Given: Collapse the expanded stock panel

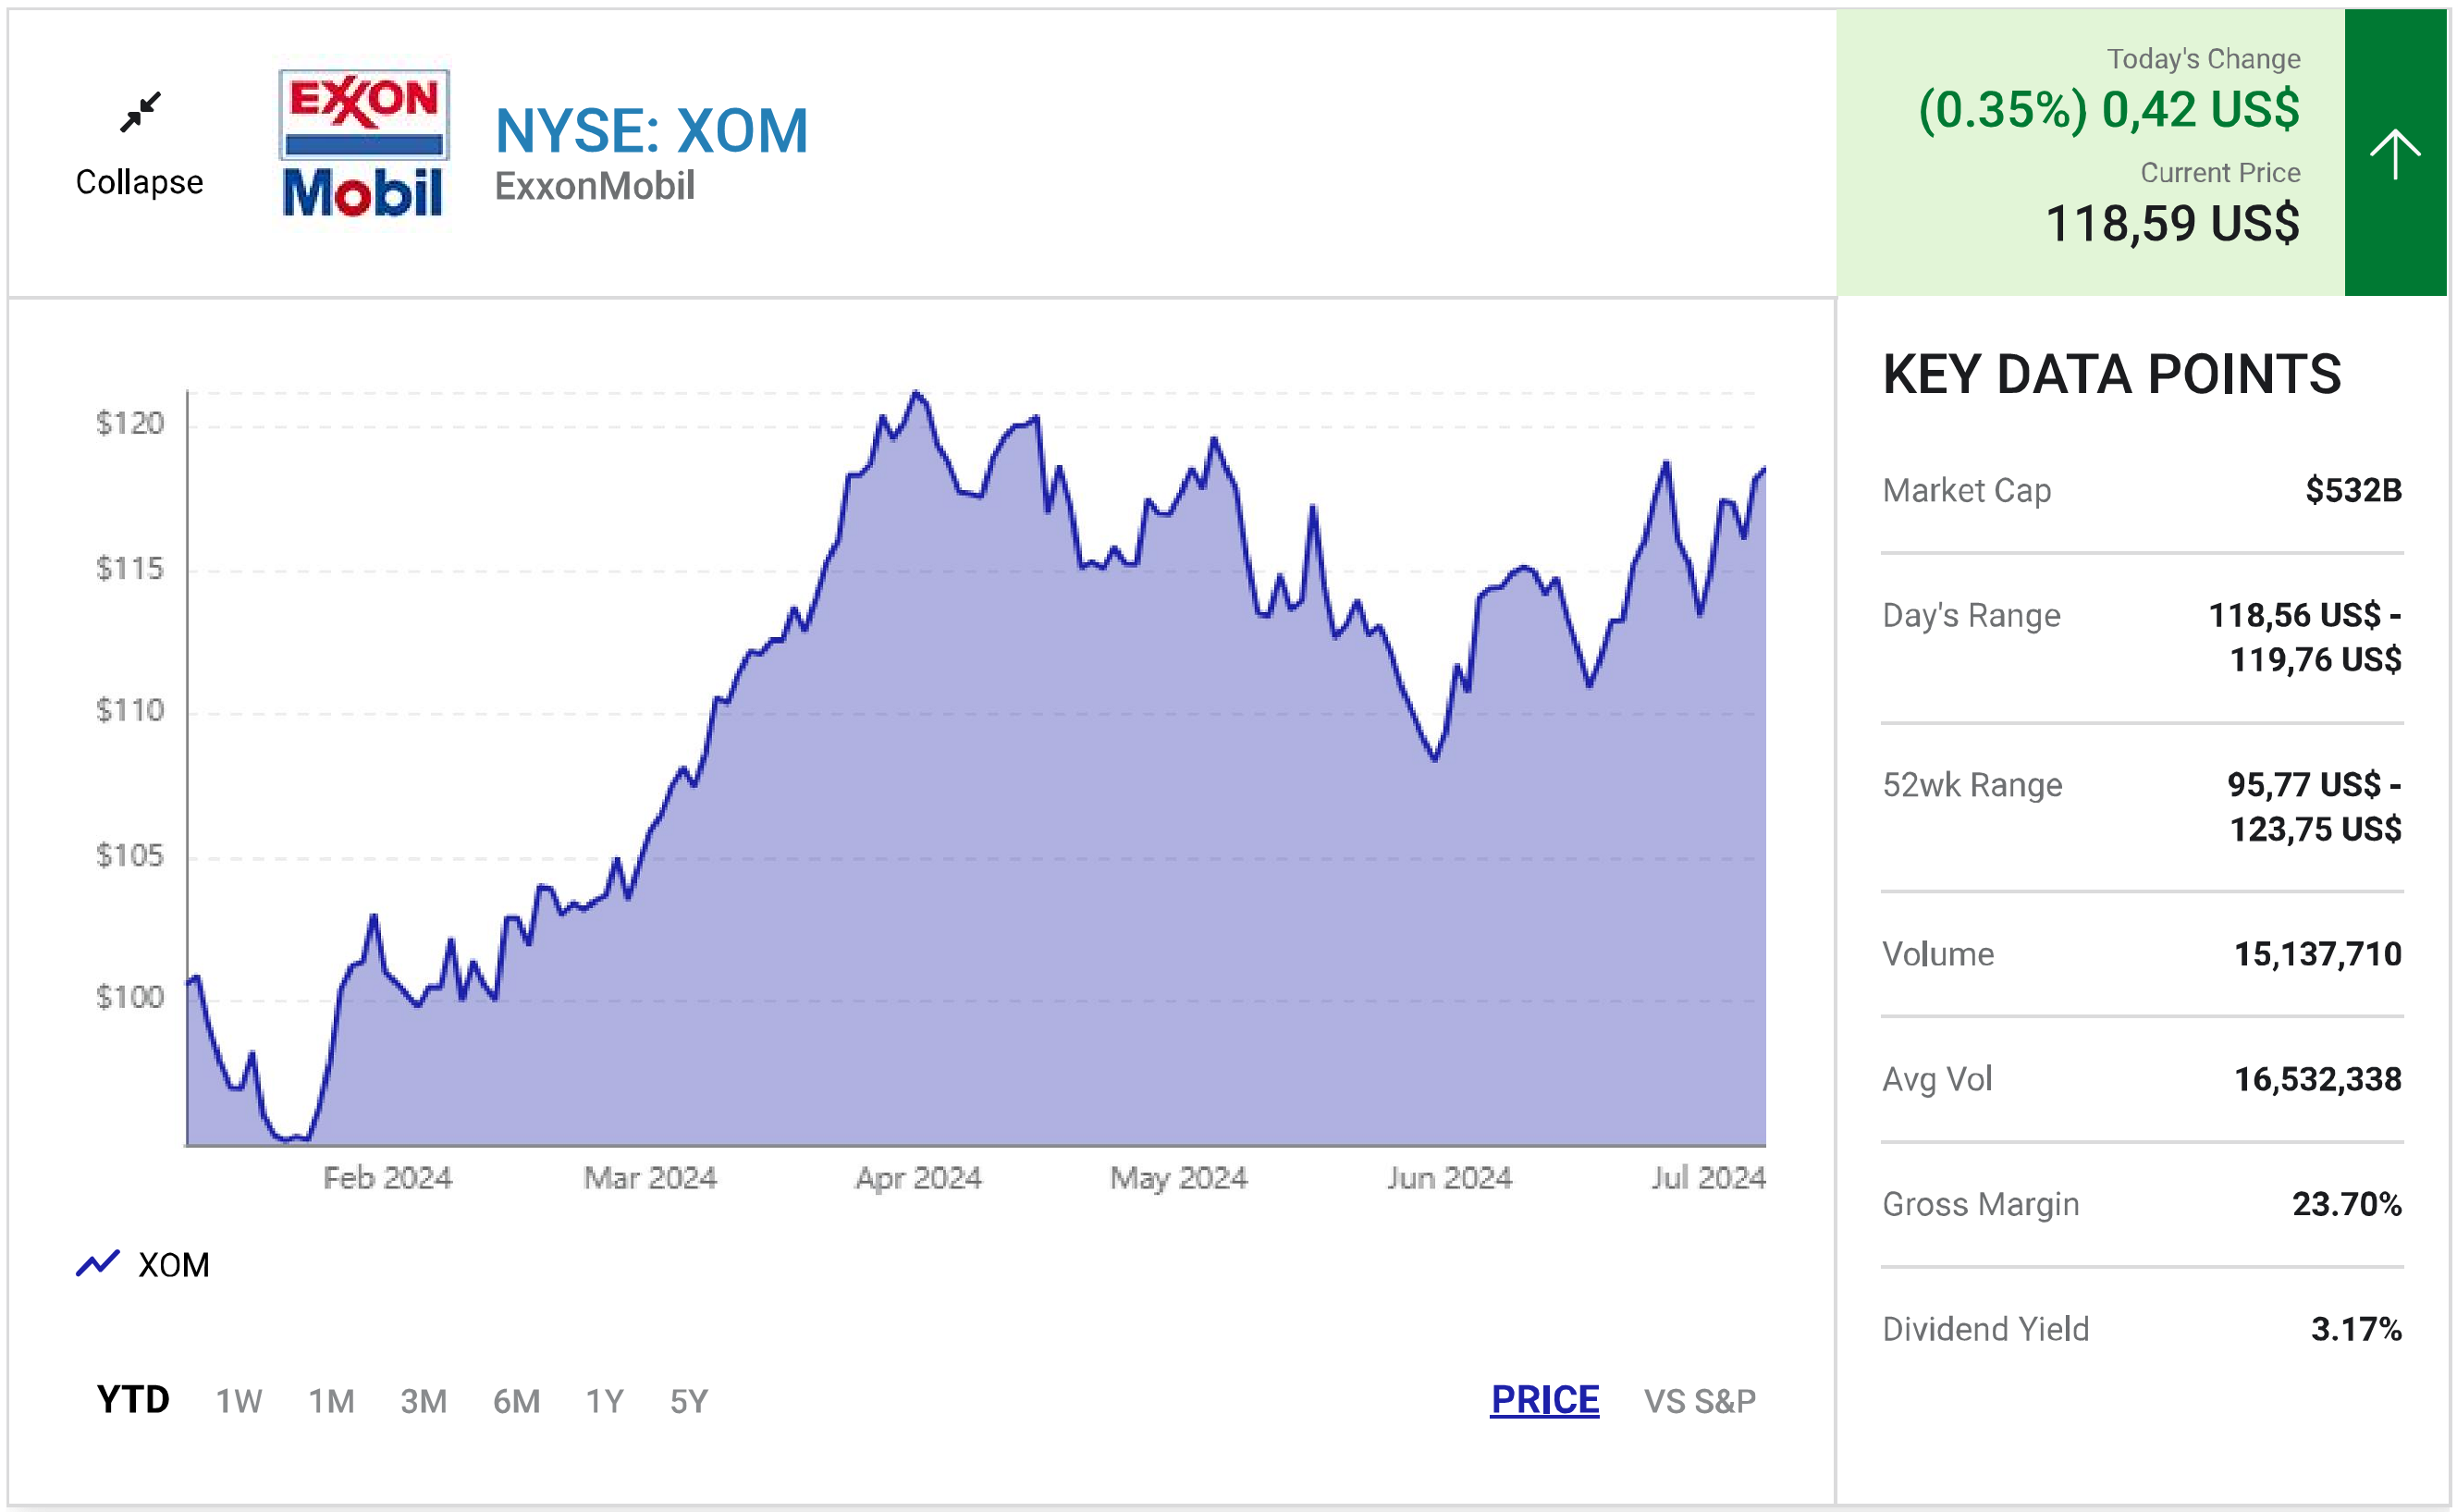Looking at the screenshot, I should tap(139, 182).
